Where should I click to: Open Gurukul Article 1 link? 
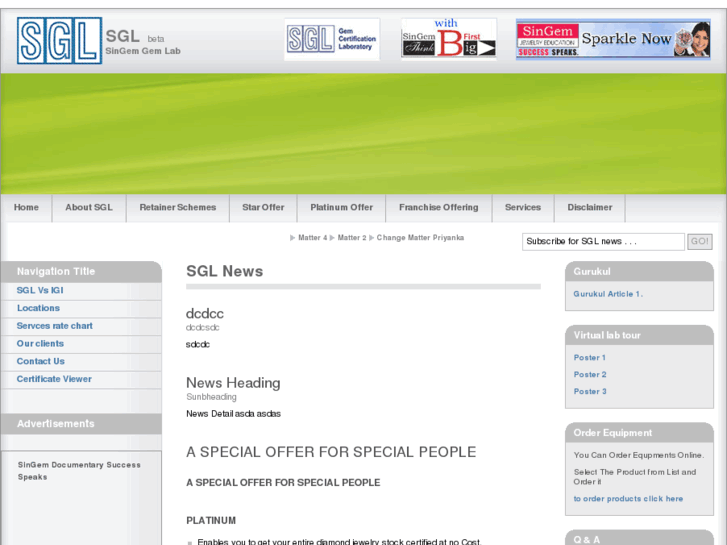[608, 294]
